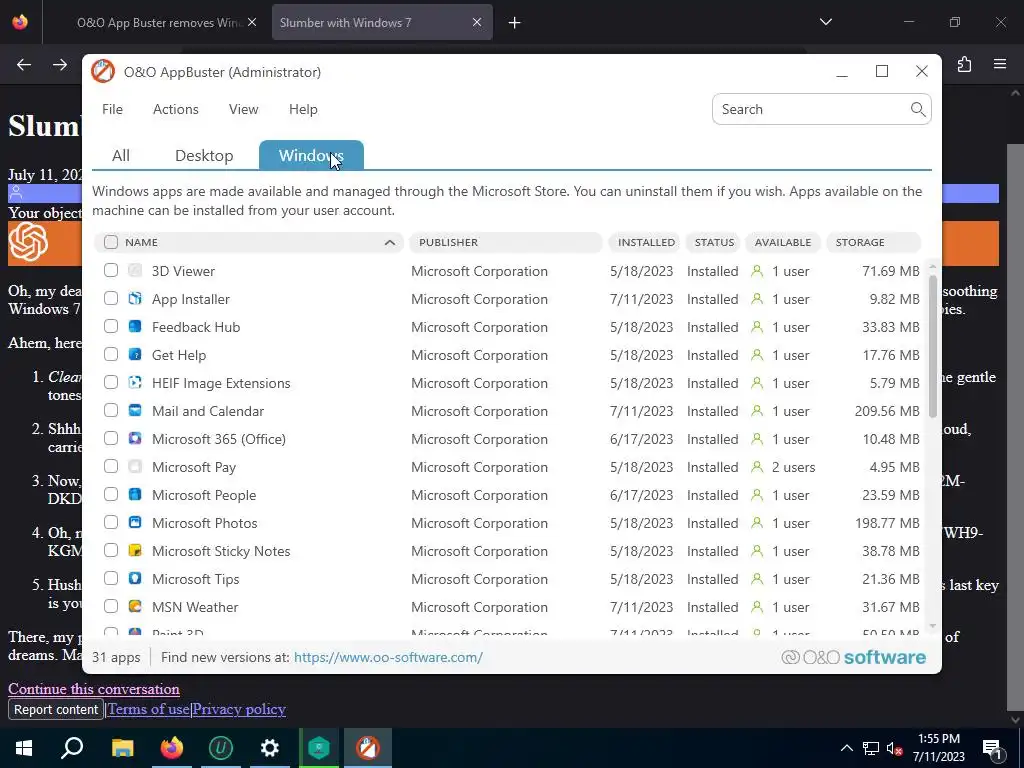Open the Actions menu
This screenshot has height=768, width=1024.
(x=176, y=109)
